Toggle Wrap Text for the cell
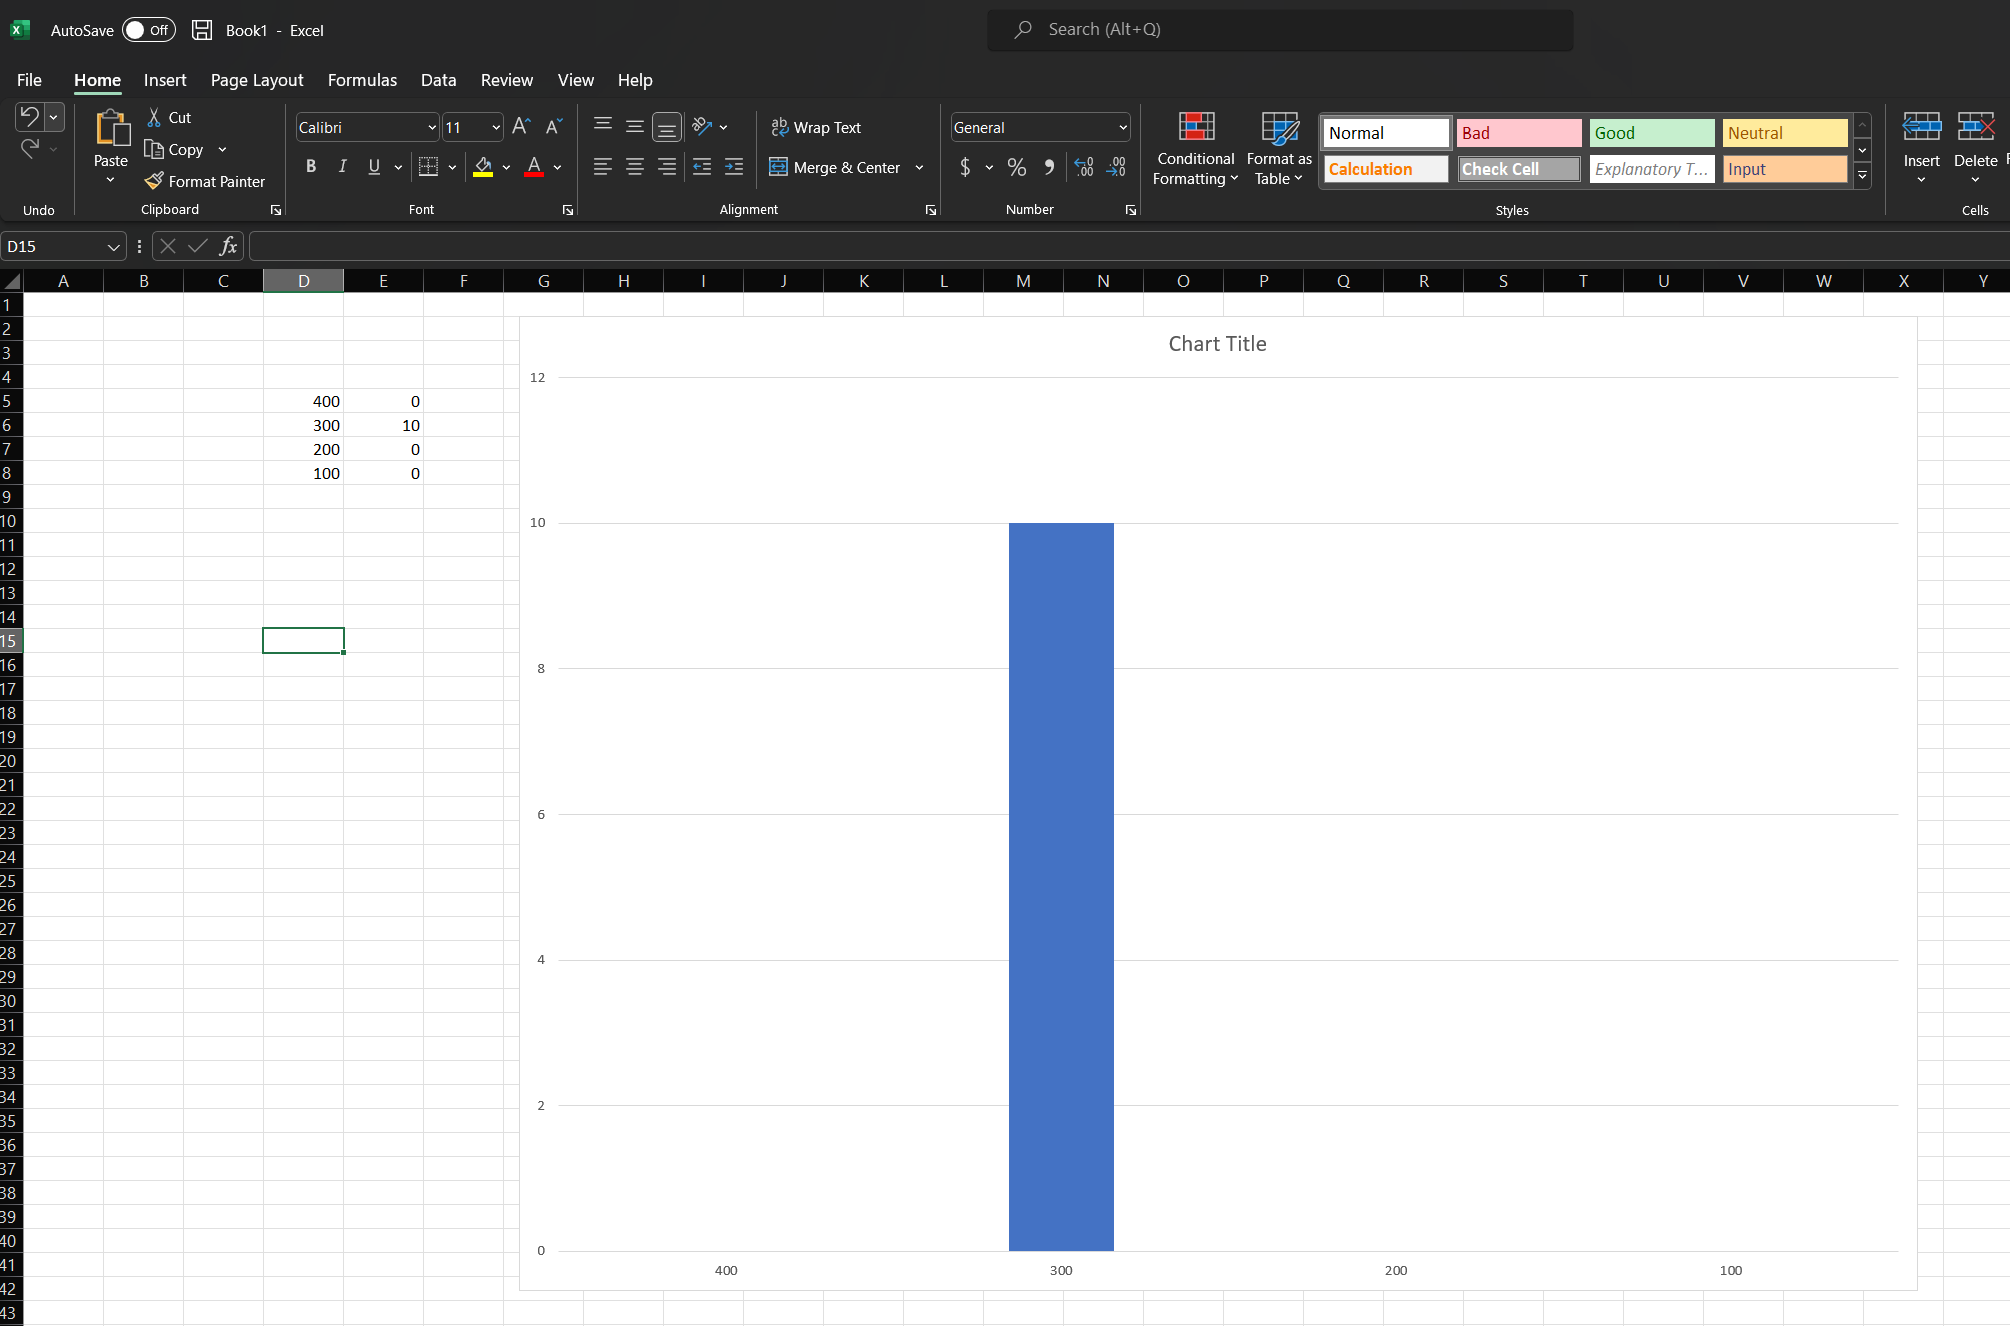2010x1326 pixels. [x=816, y=127]
